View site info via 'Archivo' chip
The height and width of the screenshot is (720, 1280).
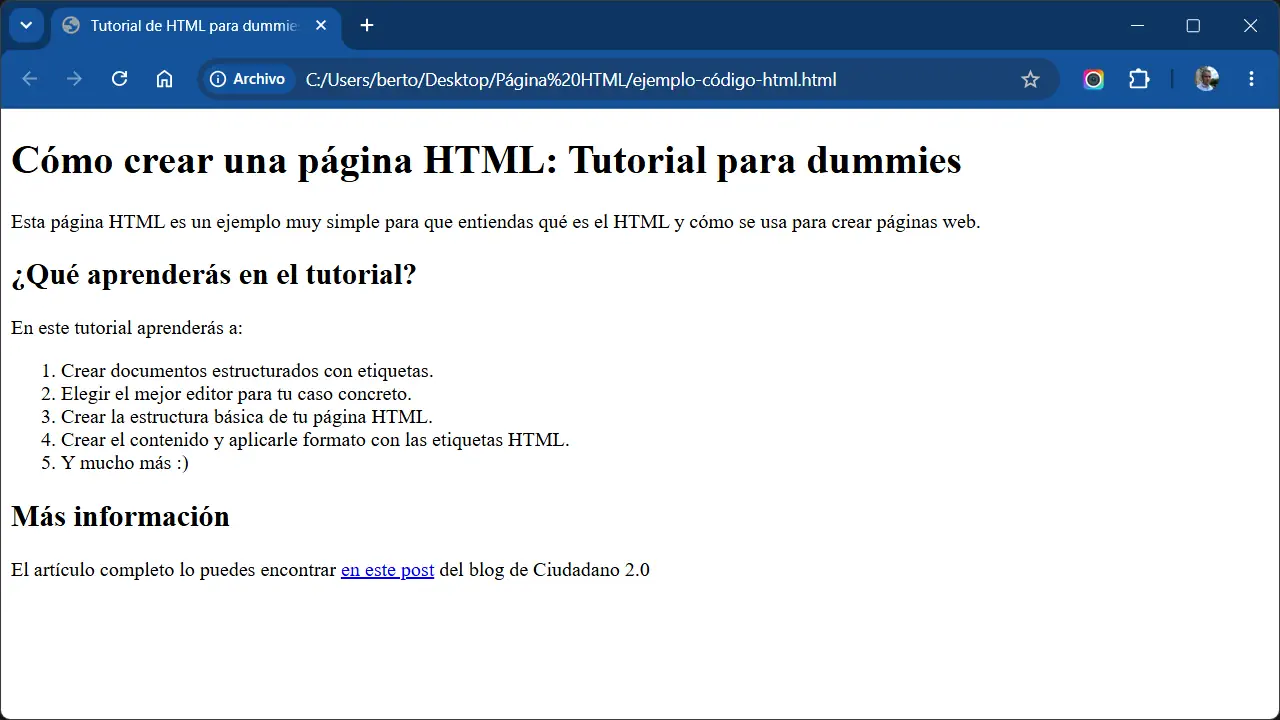click(248, 79)
